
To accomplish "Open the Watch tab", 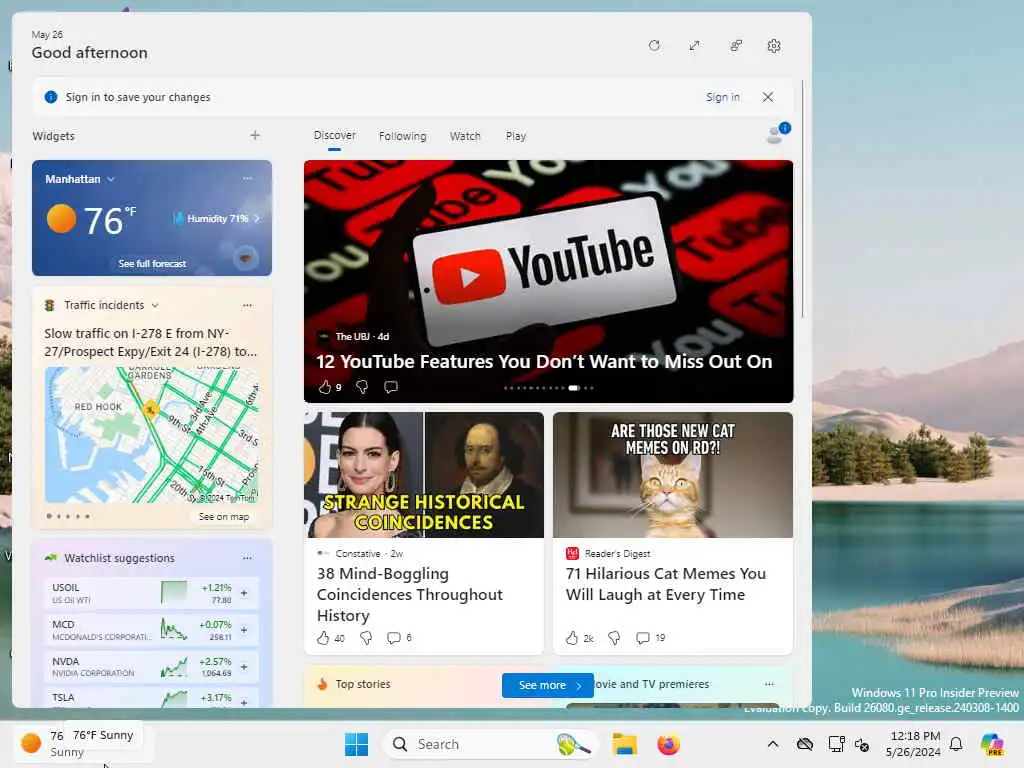I will click(x=465, y=136).
